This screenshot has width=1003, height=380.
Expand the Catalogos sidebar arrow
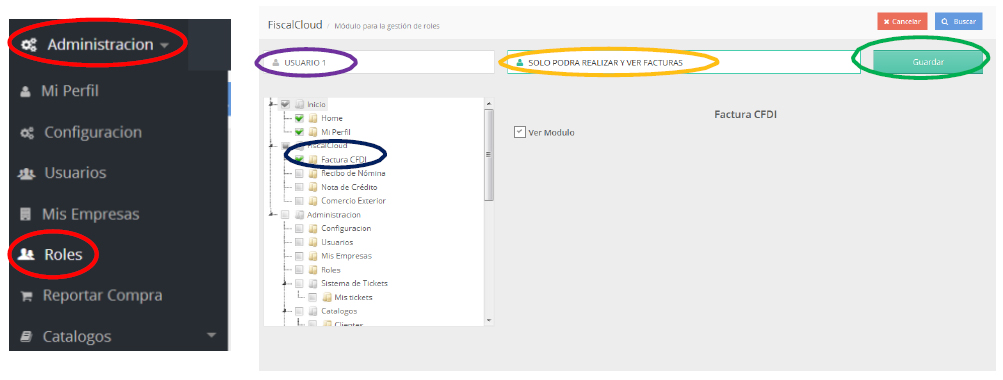[x=212, y=335]
